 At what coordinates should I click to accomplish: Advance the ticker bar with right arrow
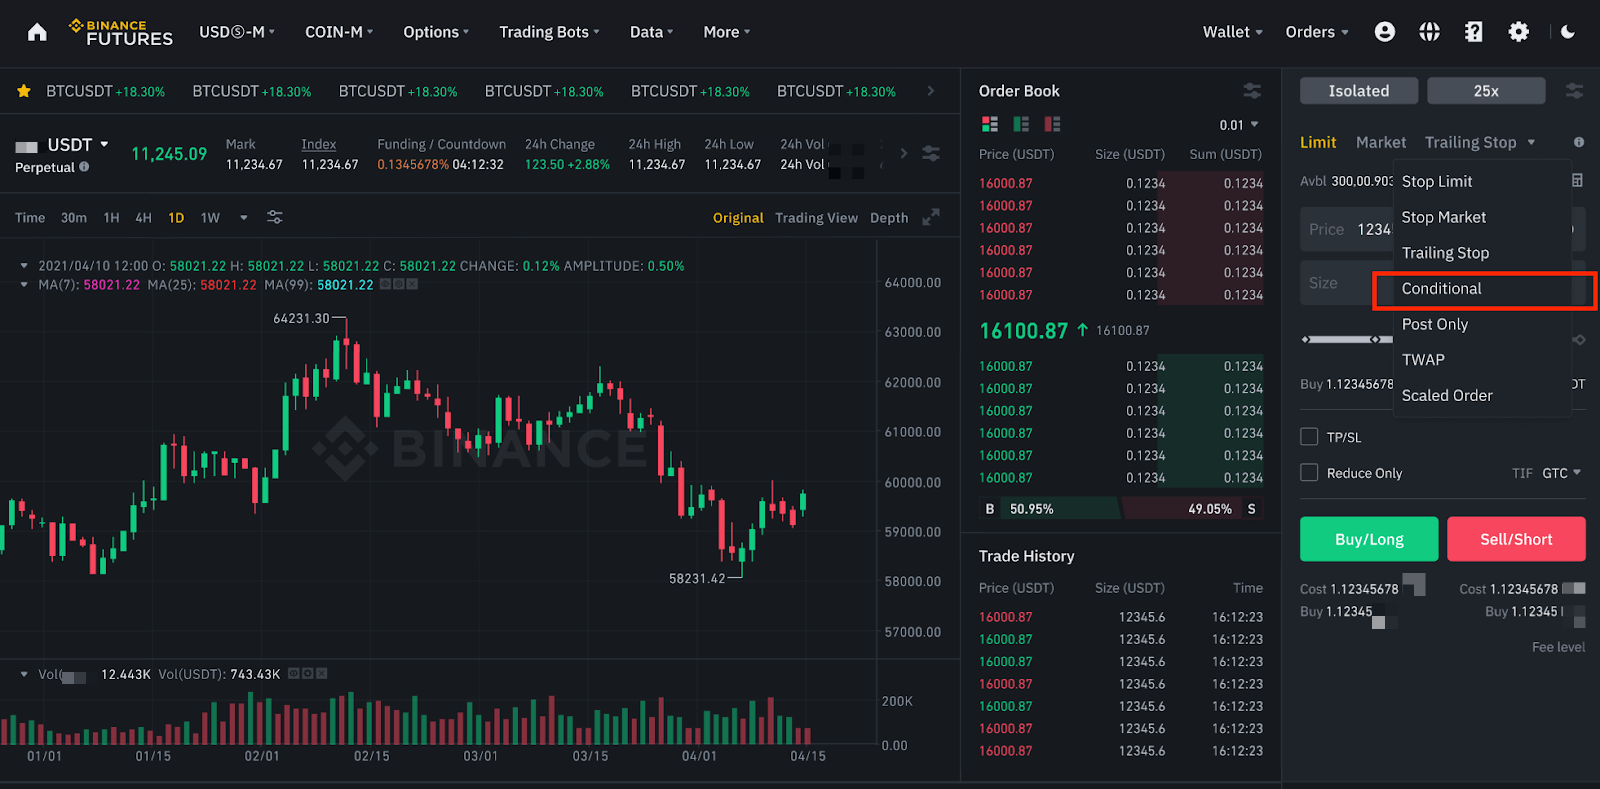point(931,91)
